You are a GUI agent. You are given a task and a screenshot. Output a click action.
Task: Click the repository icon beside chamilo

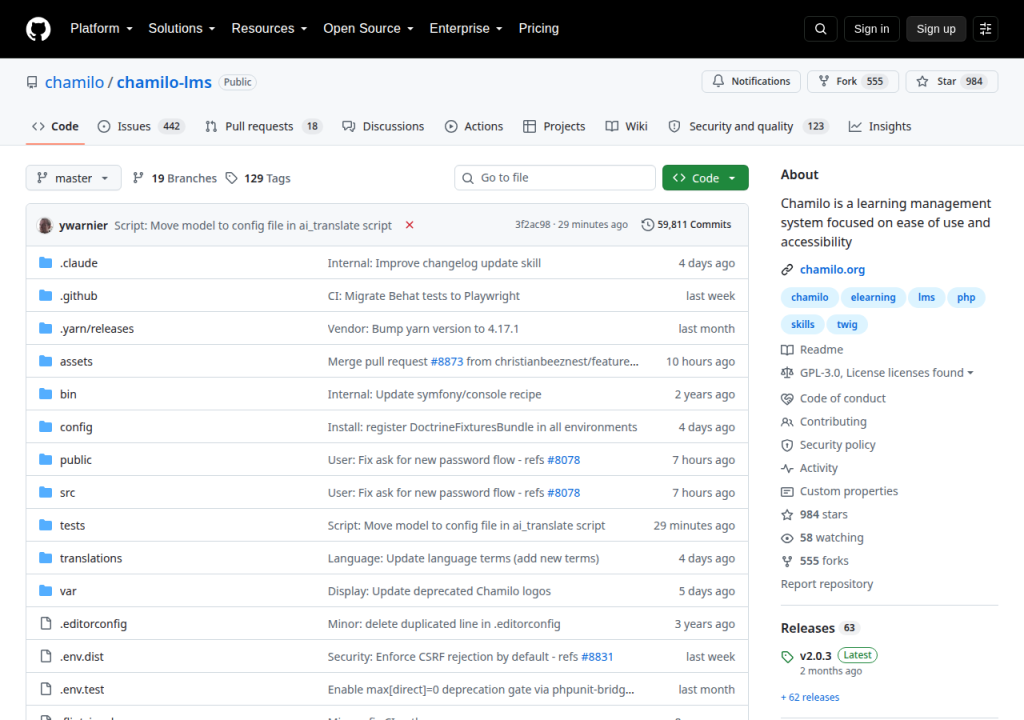pos(32,82)
